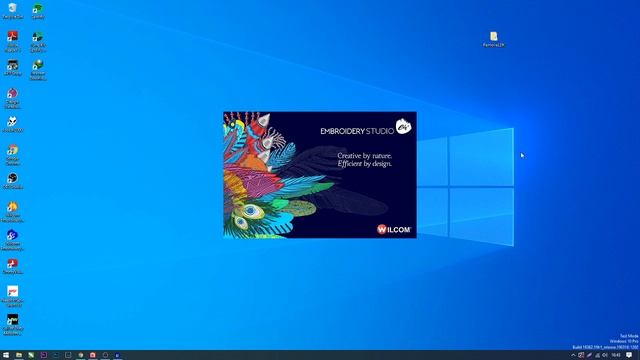The height and width of the screenshot is (360, 640).
Task: Click the volume speaker tray icon
Action: coord(605,355)
